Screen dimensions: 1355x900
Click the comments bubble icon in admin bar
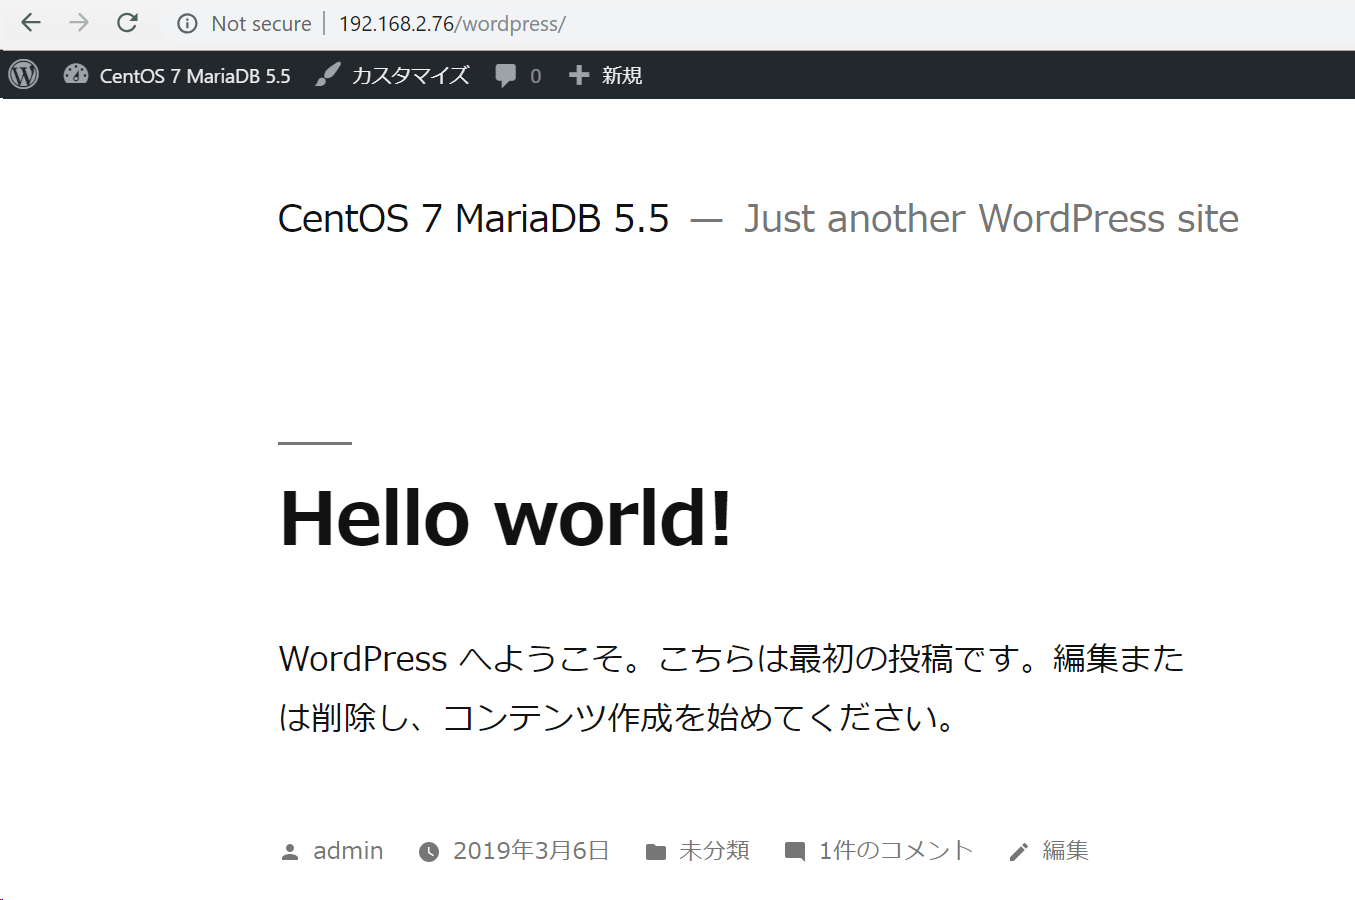[x=506, y=75]
